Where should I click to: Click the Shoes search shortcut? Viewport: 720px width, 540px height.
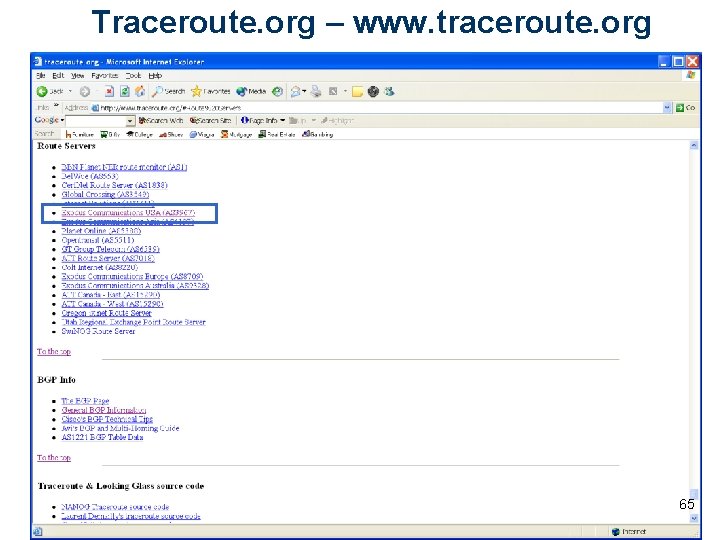(171, 134)
